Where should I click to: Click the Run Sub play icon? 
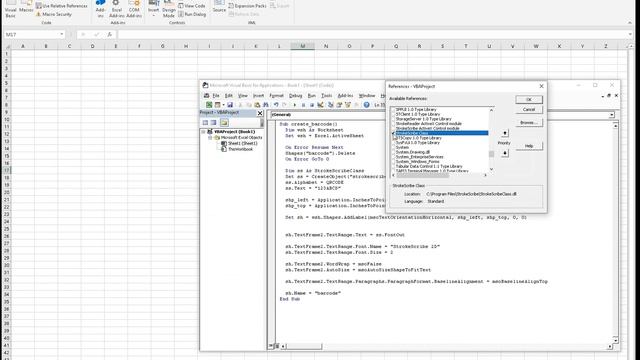pos(295,105)
